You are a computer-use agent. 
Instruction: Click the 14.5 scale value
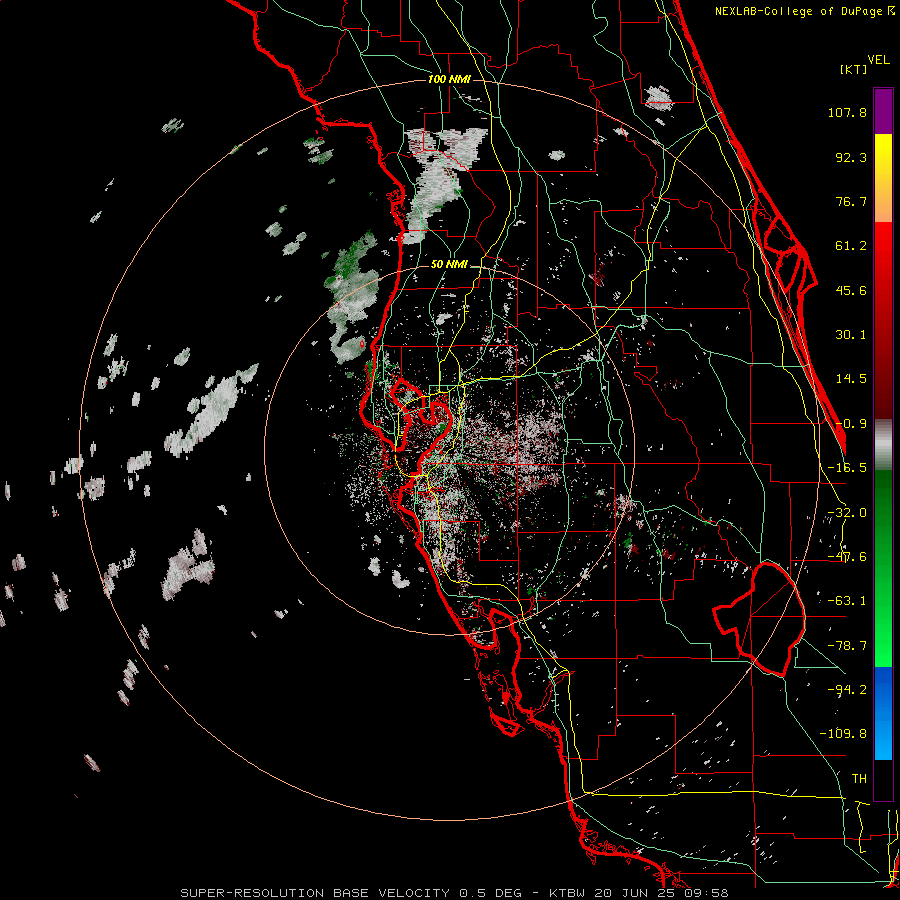click(851, 379)
